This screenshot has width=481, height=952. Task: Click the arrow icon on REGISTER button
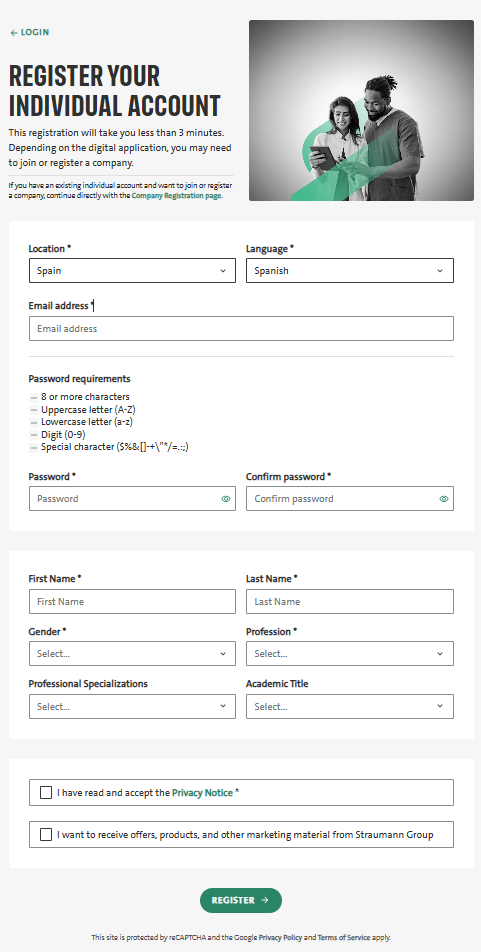point(265,900)
